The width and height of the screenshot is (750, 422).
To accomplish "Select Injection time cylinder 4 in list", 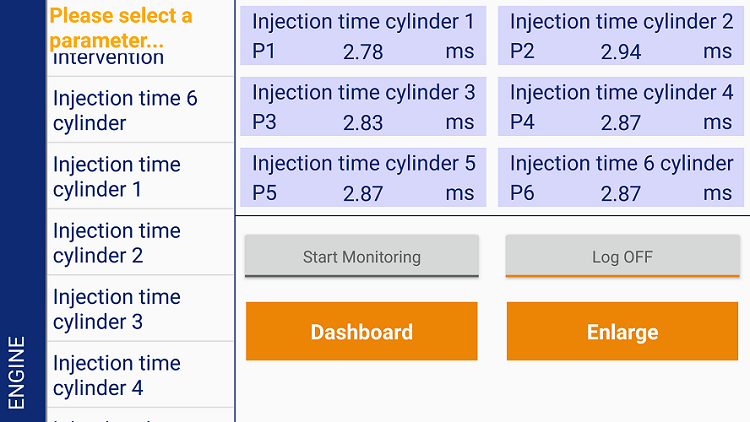I will pyautogui.click(x=140, y=374).
